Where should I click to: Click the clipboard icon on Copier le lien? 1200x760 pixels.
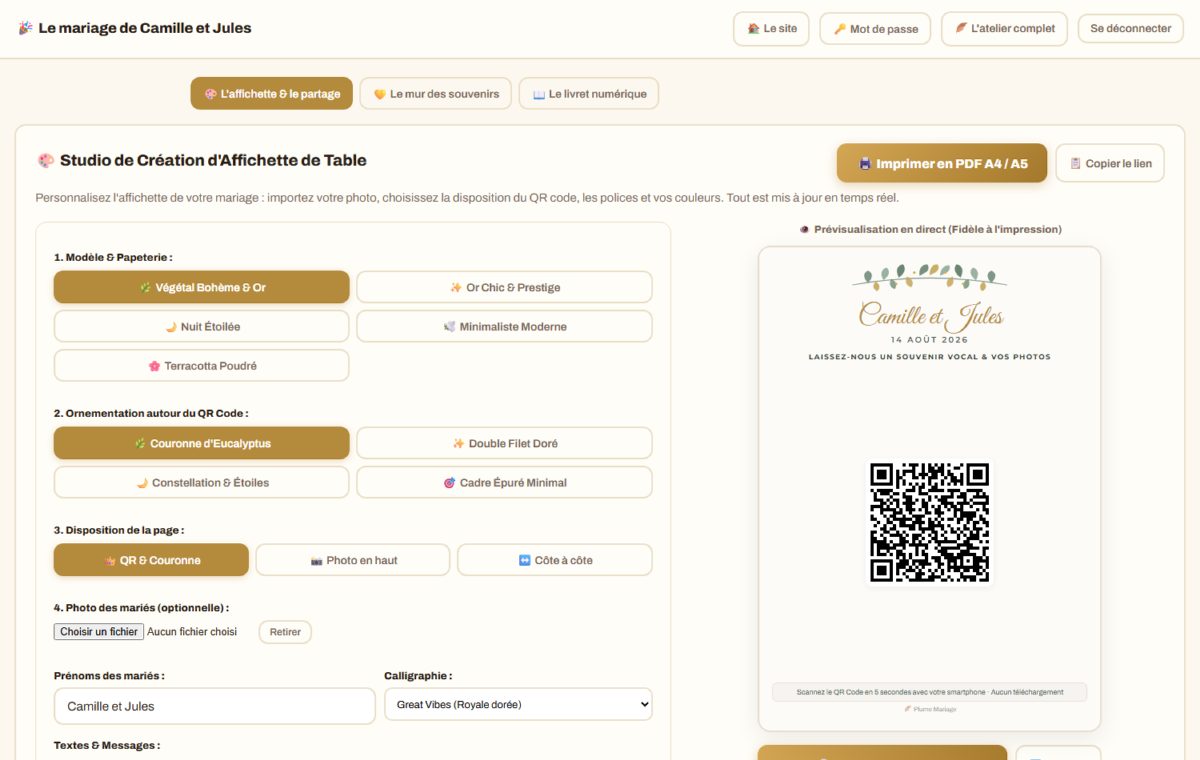click(x=1075, y=163)
